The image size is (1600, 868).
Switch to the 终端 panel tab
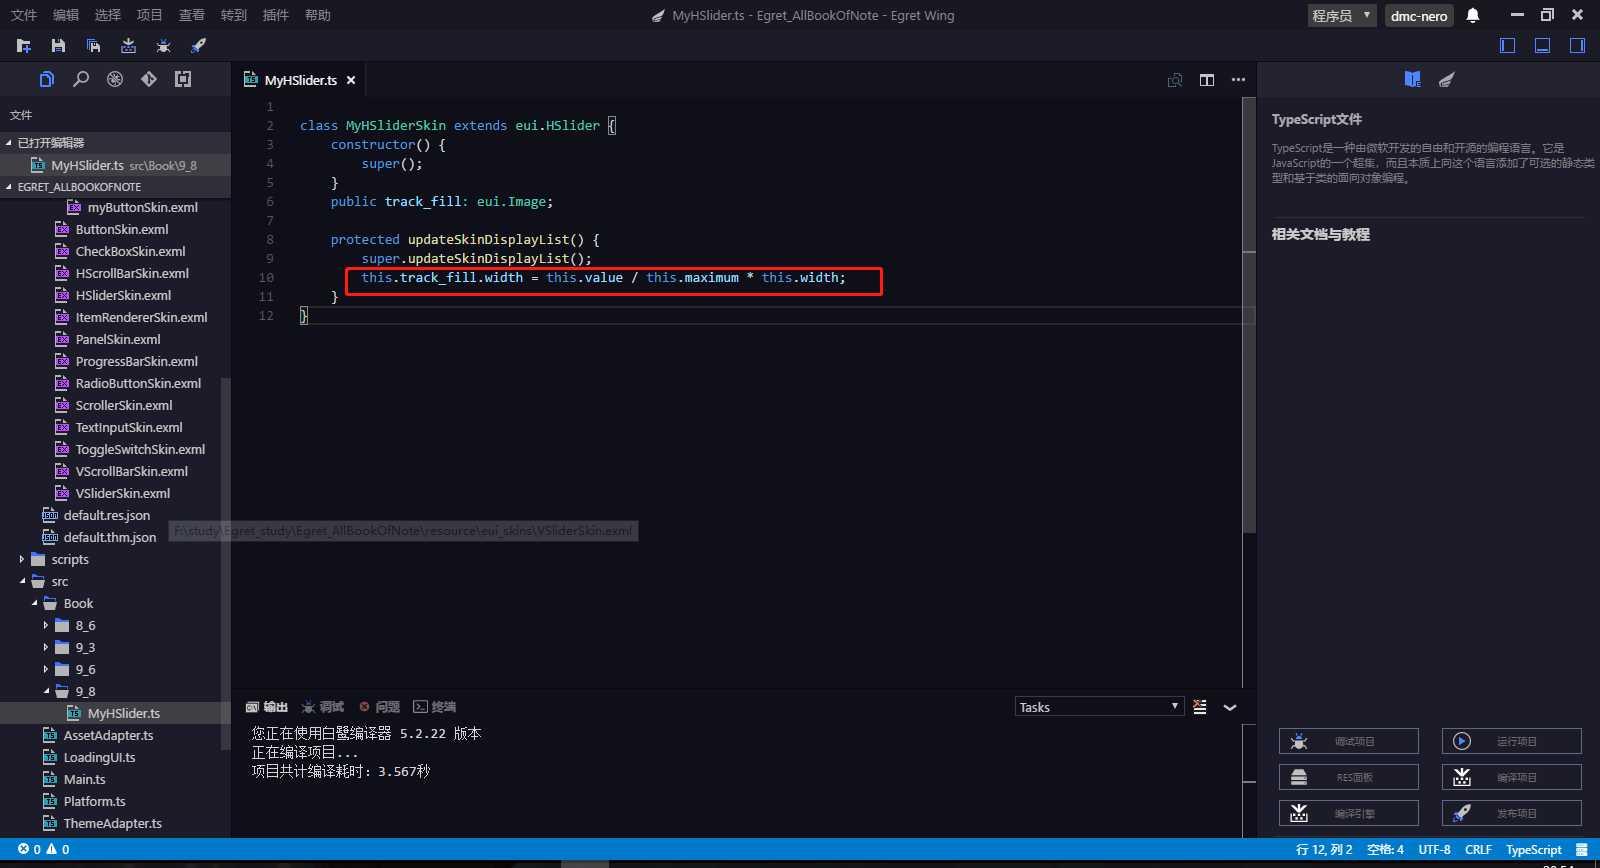[x=435, y=707]
